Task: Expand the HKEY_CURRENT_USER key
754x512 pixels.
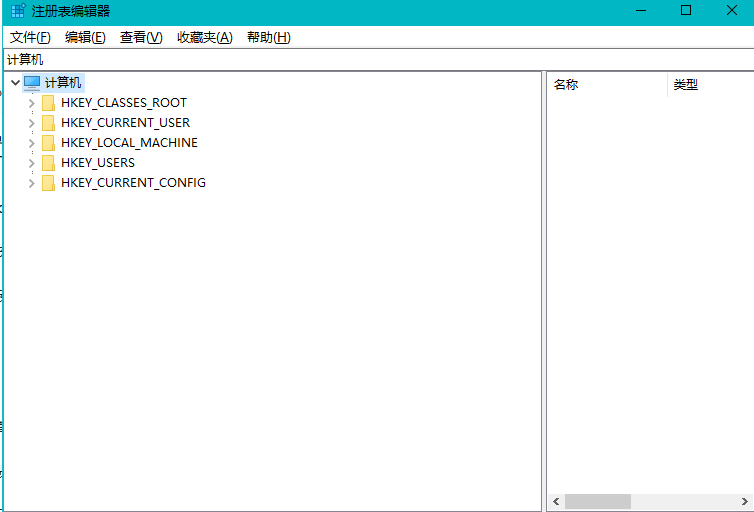Action: coord(32,123)
